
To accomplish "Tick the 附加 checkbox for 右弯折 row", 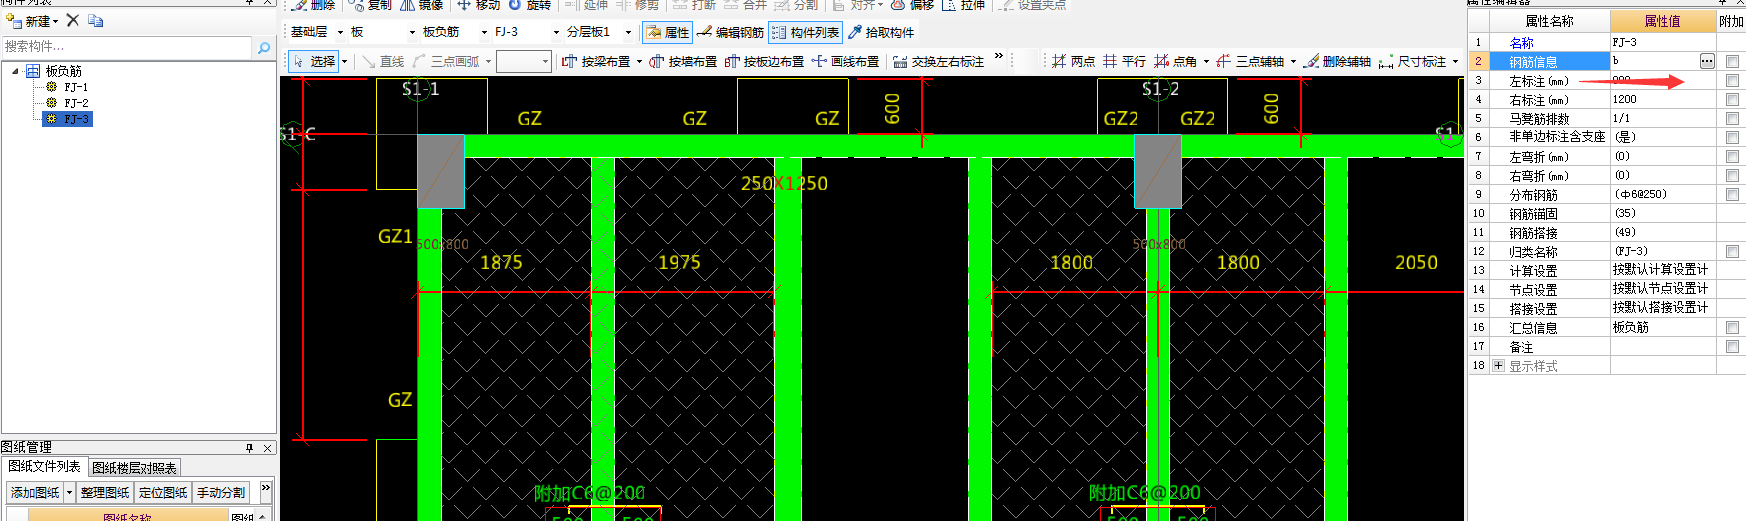I will coord(1732,176).
